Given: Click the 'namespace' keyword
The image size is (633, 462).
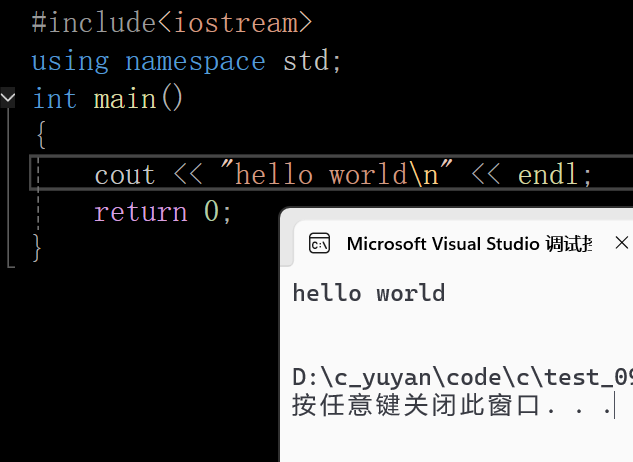Looking at the screenshot, I should coord(195,62).
